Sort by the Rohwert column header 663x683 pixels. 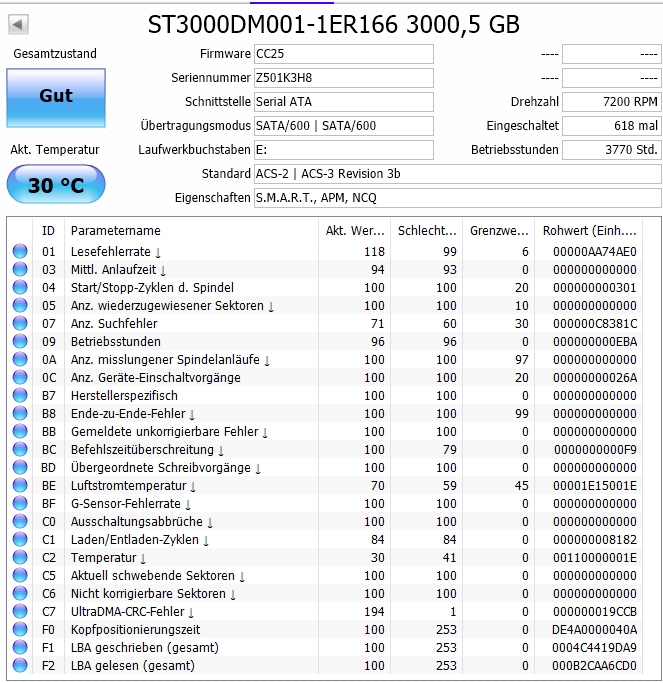pyautogui.click(x=589, y=230)
